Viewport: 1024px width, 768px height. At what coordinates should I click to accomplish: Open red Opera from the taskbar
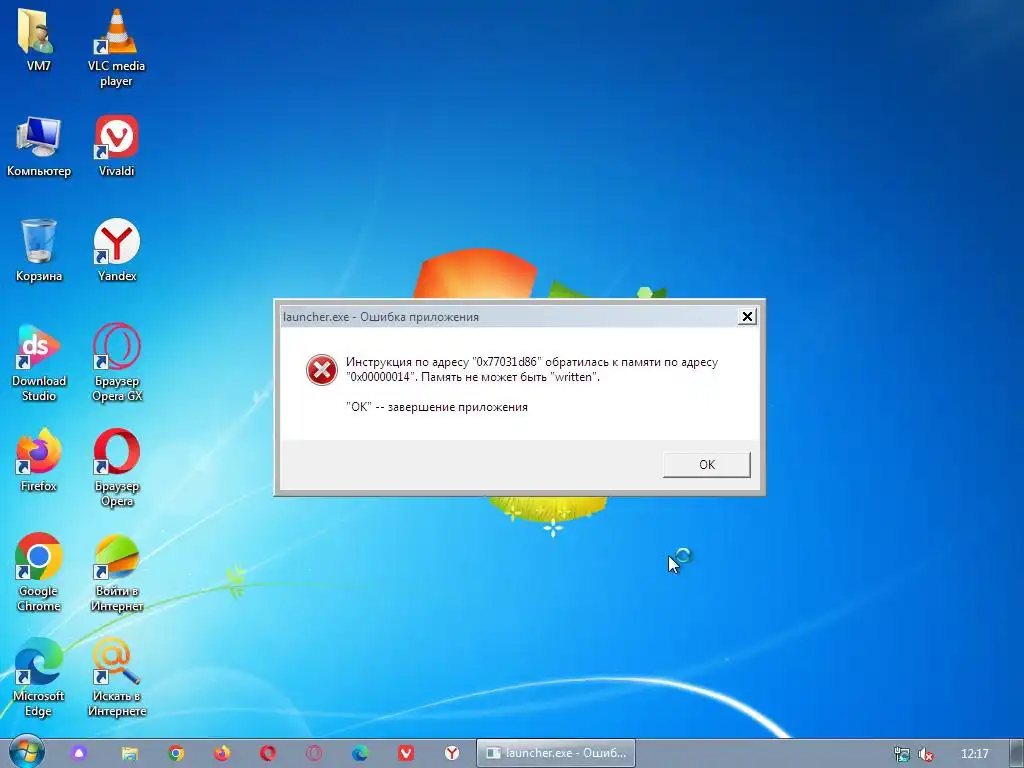(268, 753)
